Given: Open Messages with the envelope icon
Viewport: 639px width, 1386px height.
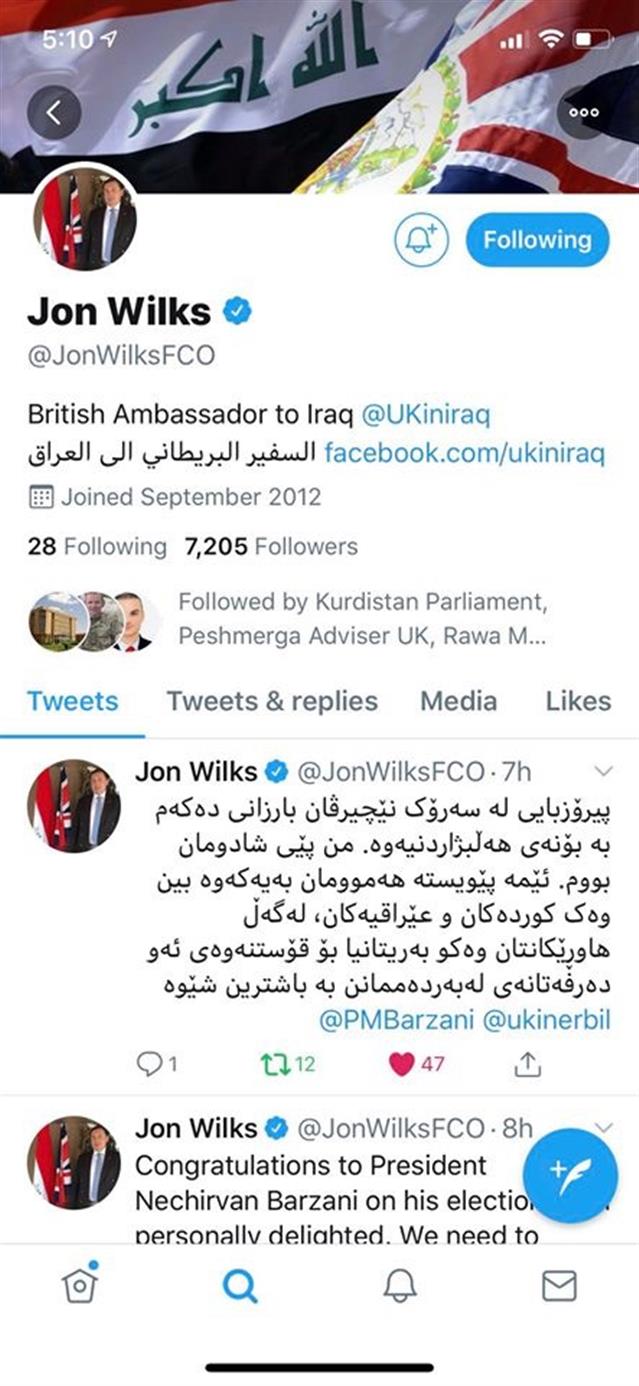Looking at the screenshot, I should coord(559,1286).
